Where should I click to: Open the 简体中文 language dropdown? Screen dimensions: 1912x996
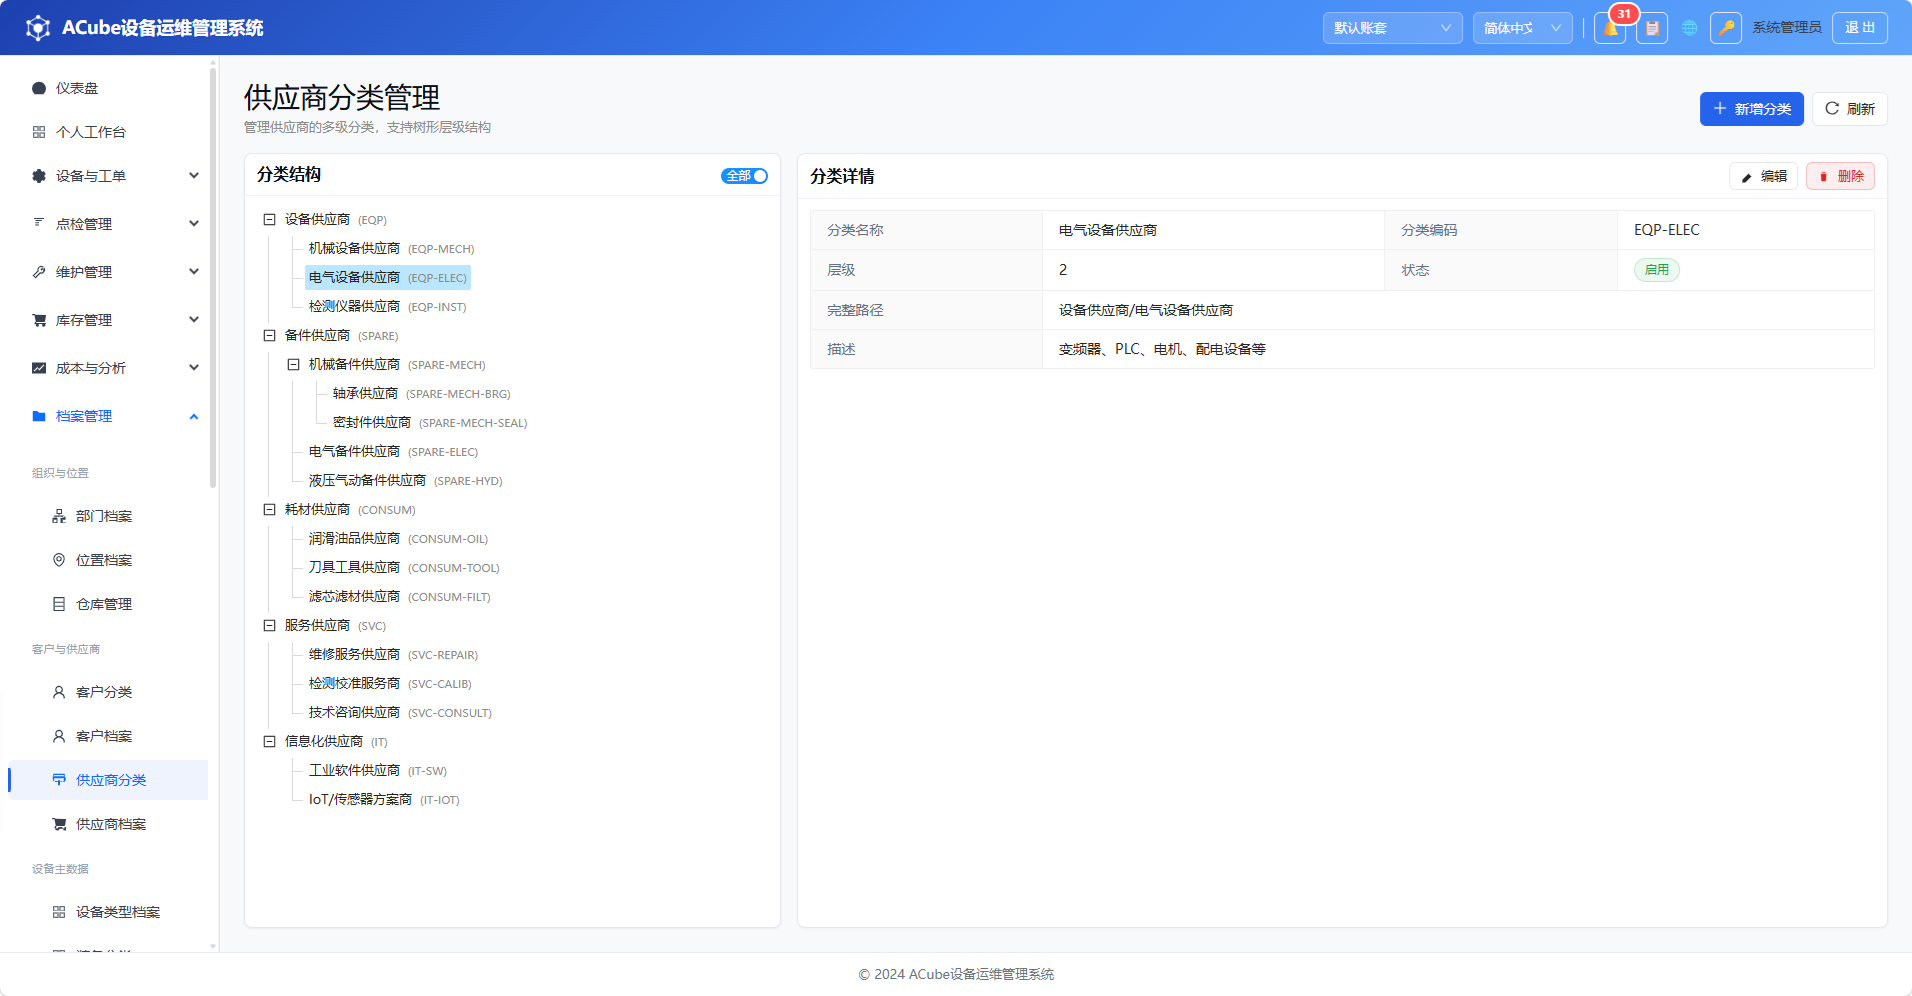click(x=1522, y=28)
